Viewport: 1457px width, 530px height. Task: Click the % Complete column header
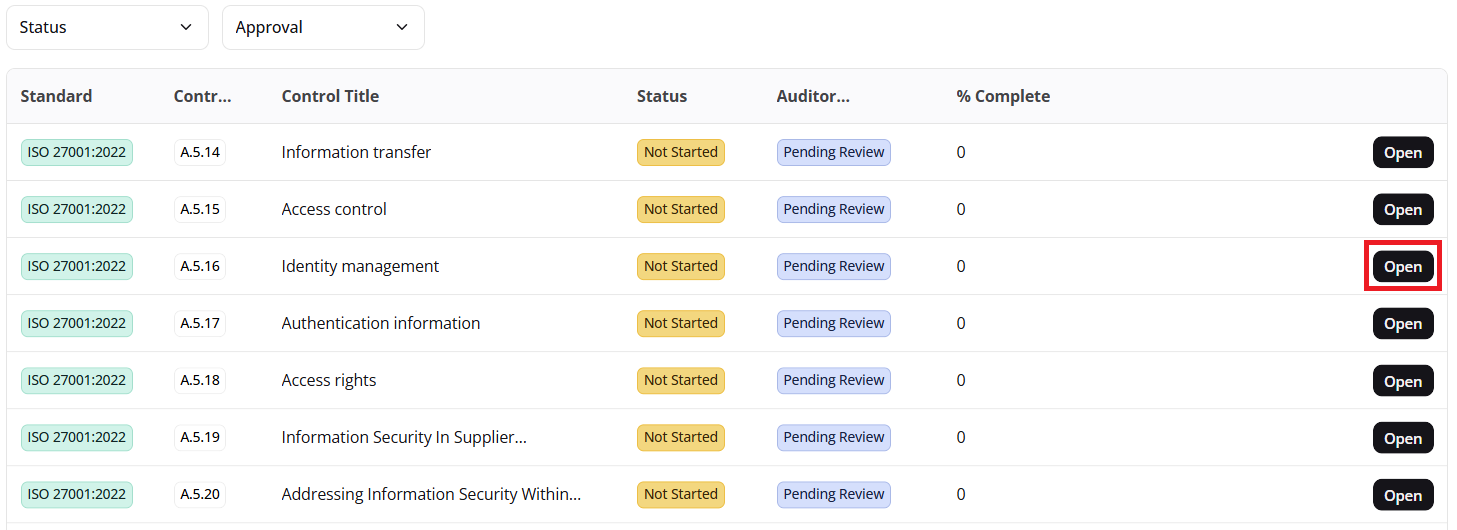coord(1002,96)
